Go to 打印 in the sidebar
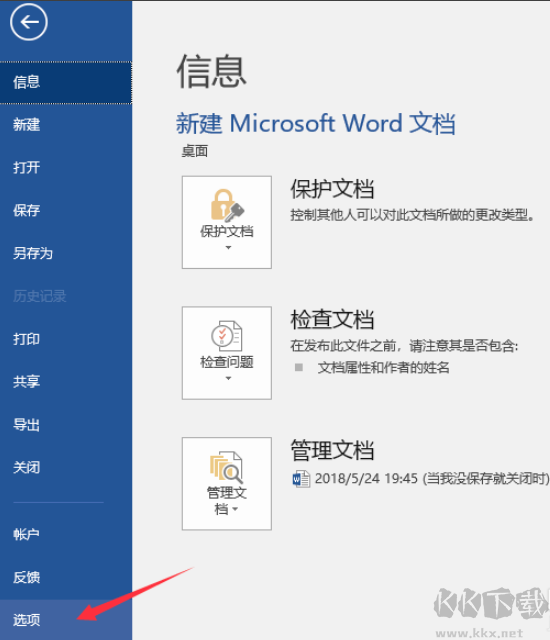Viewport: 550px width, 640px height. (66, 339)
